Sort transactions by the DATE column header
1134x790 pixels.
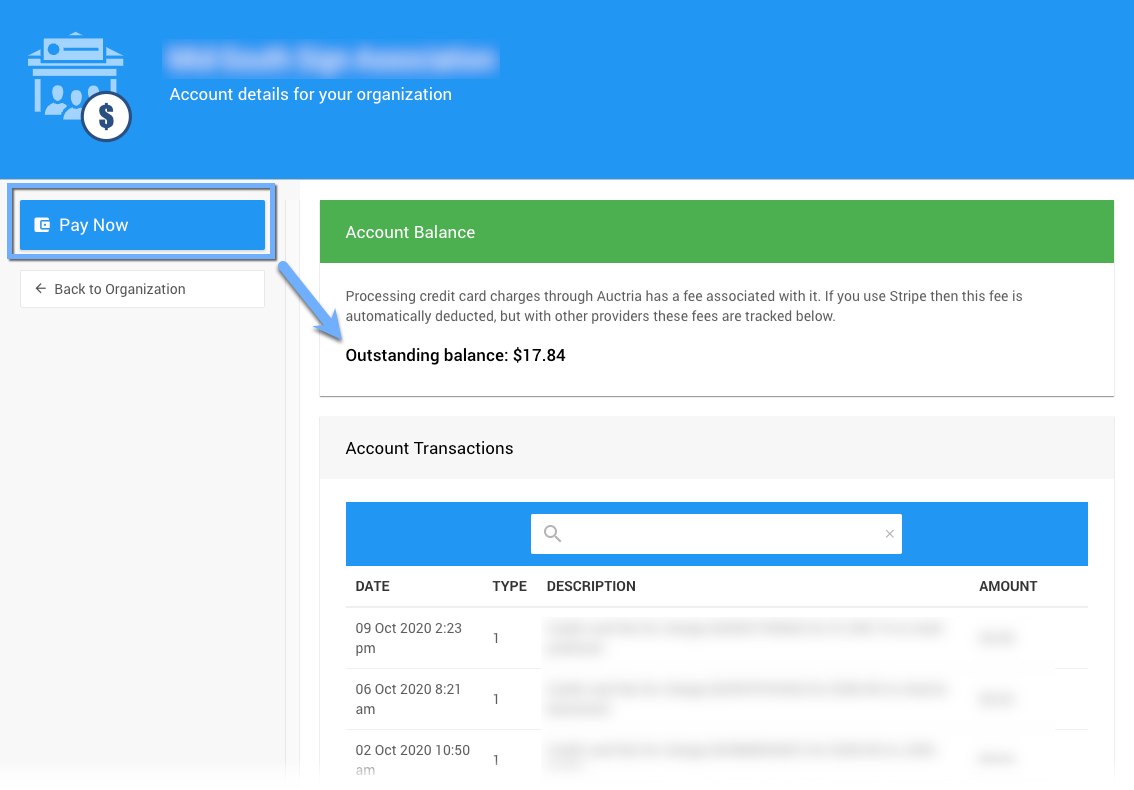point(372,586)
